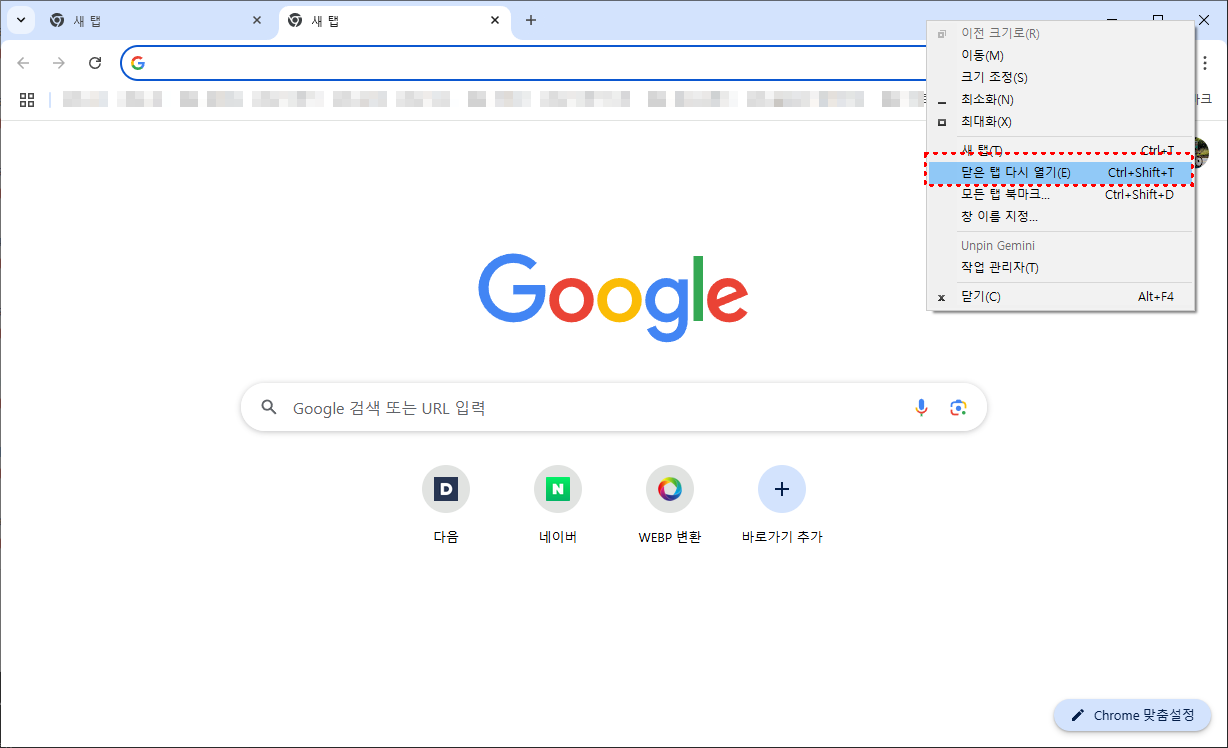Choose 창 이름 지정 menu item
Image resolution: width=1228 pixels, height=748 pixels.
click(x=1061, y=216)
